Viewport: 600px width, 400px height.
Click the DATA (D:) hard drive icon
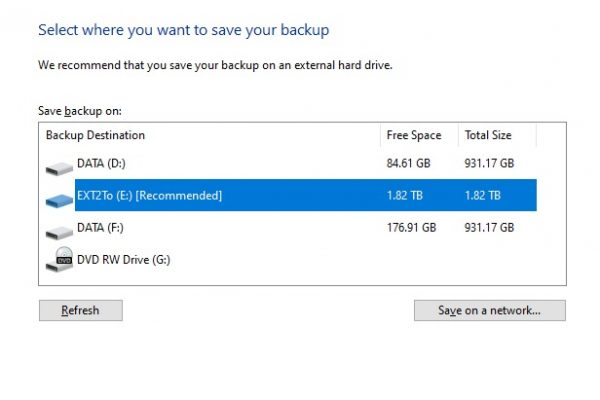coord(59,168)
